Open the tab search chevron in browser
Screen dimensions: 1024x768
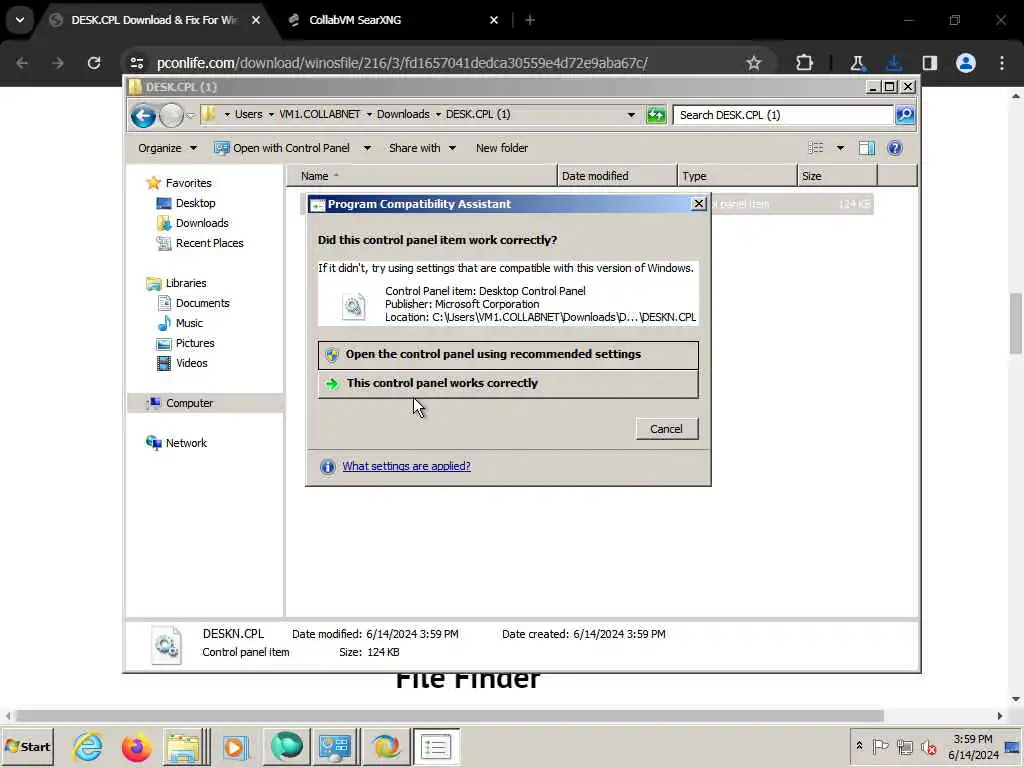tap(20, 20)
